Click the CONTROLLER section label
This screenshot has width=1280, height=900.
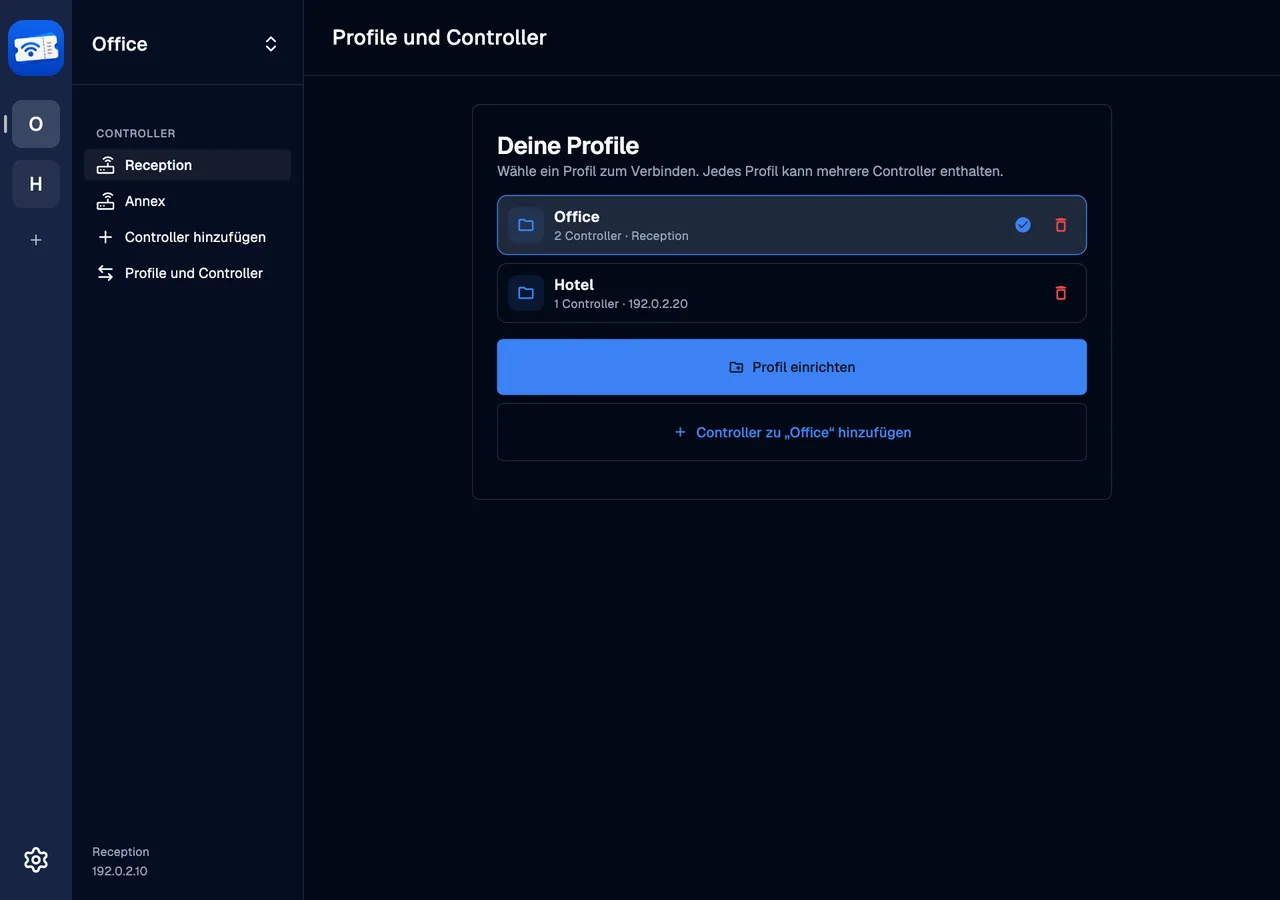[x=136, y=133]
